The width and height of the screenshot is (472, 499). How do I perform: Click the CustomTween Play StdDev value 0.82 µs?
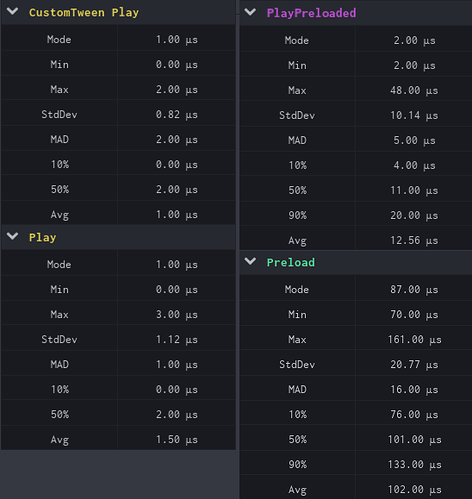pos(177,114)
